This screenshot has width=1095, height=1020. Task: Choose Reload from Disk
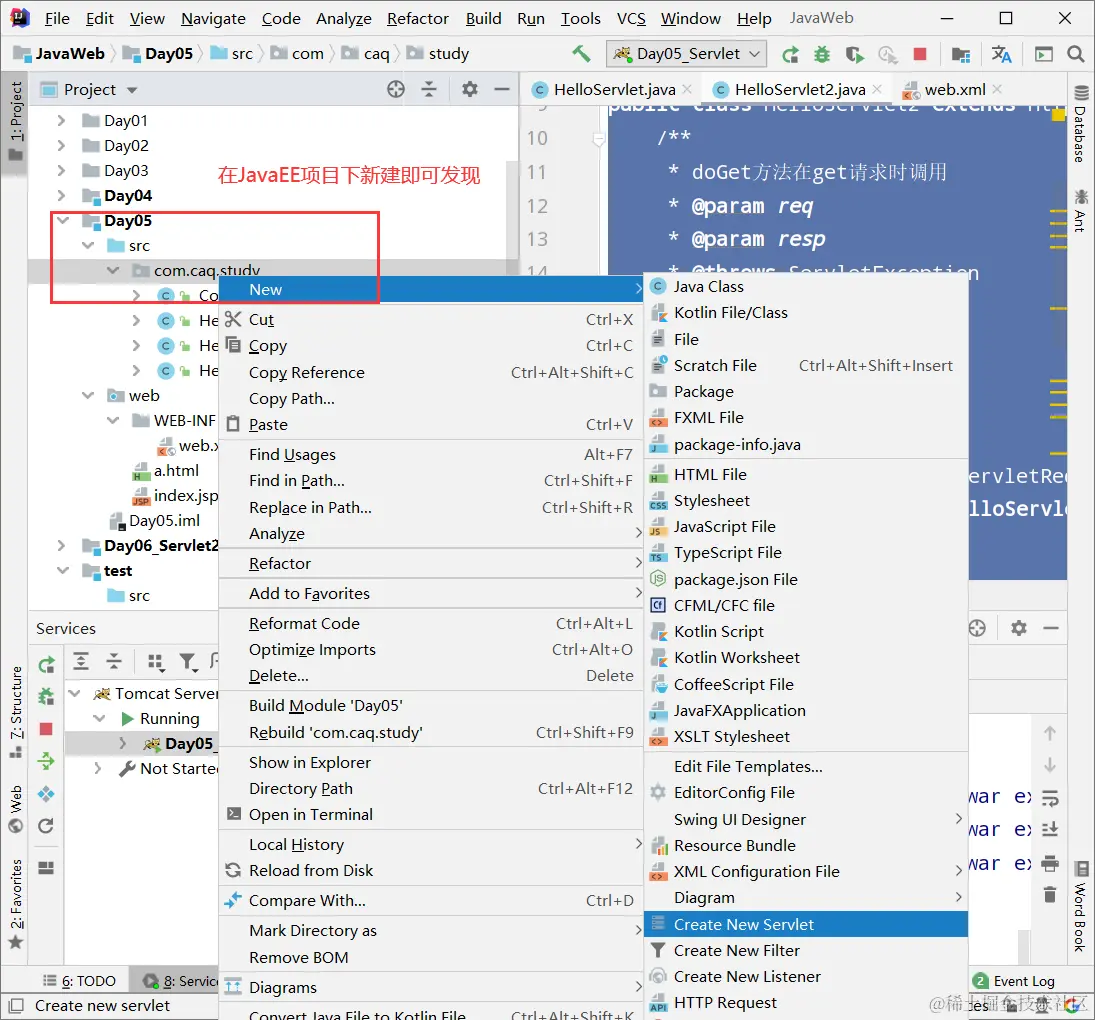tap(431, 870)
